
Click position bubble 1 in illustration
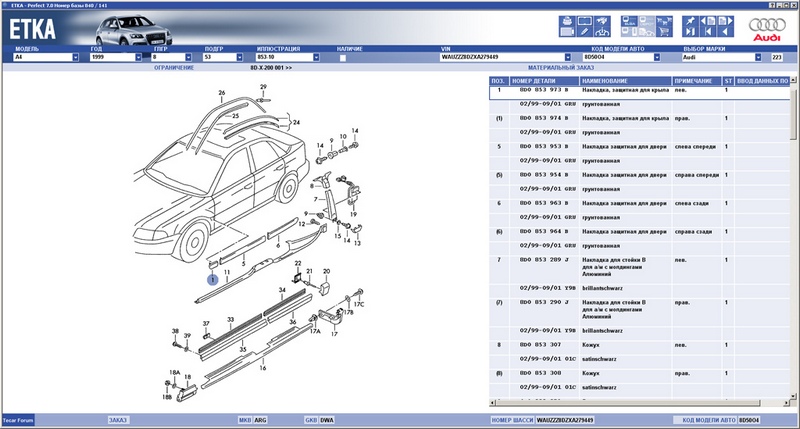(x=213, y=280)
